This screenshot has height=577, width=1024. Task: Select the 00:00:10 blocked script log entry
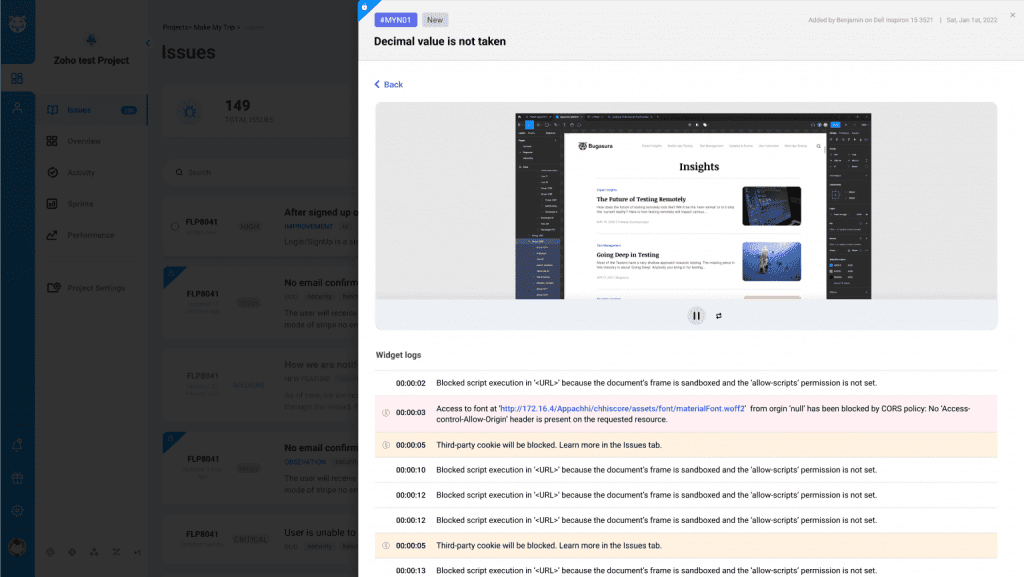[x=656, y=470]
